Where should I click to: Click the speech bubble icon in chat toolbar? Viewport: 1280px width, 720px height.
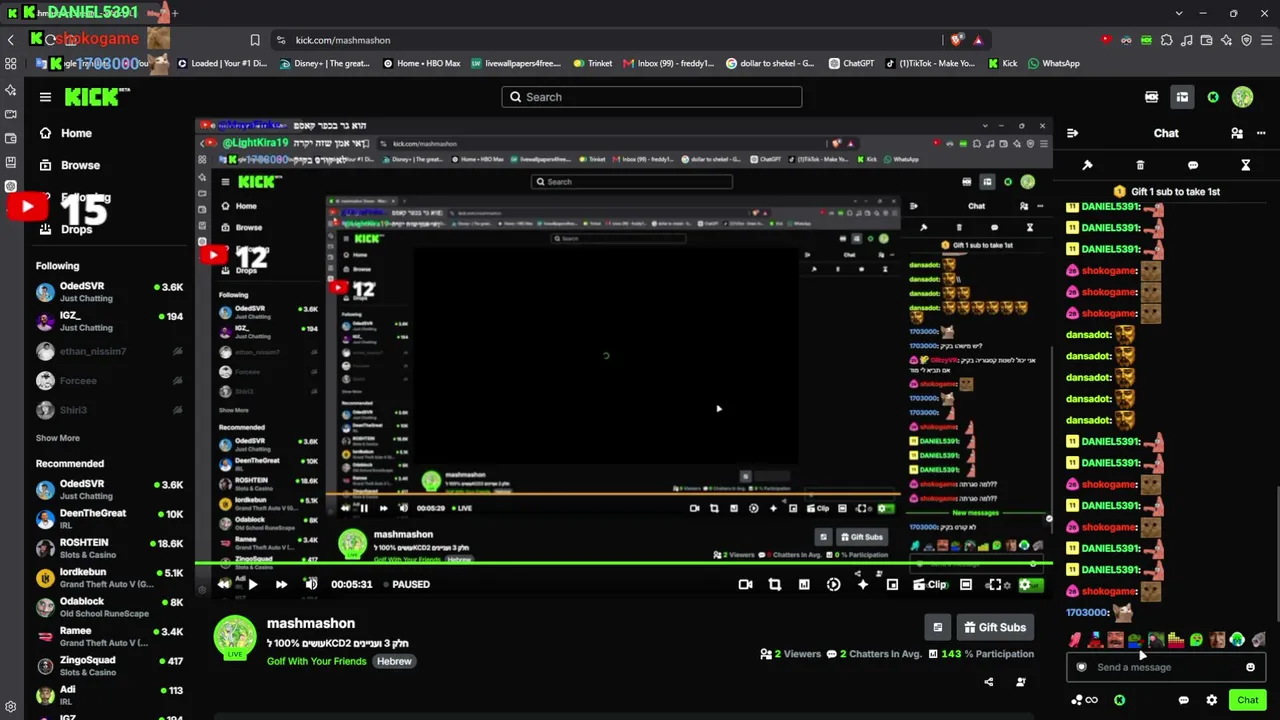coord(1193,165)
